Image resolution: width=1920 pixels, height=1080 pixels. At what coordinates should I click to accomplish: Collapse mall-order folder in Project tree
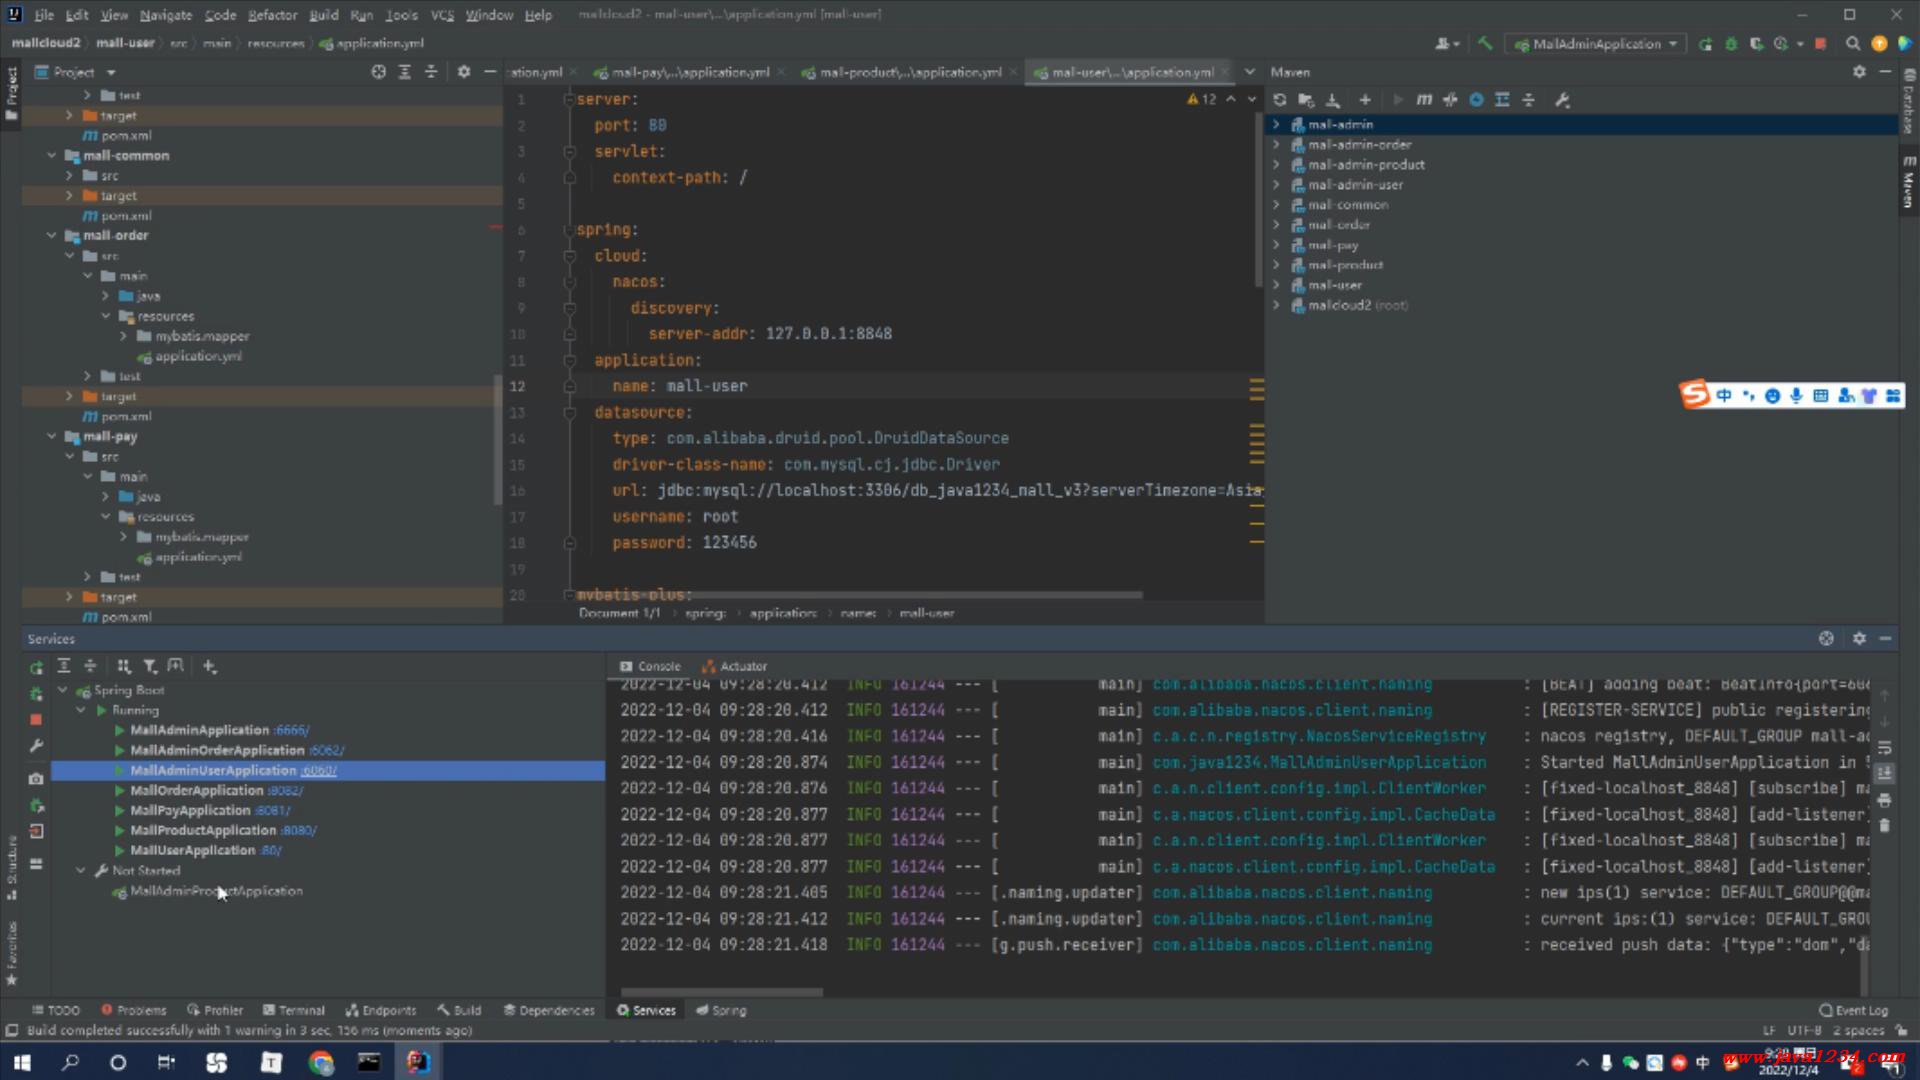click(52, 236)
